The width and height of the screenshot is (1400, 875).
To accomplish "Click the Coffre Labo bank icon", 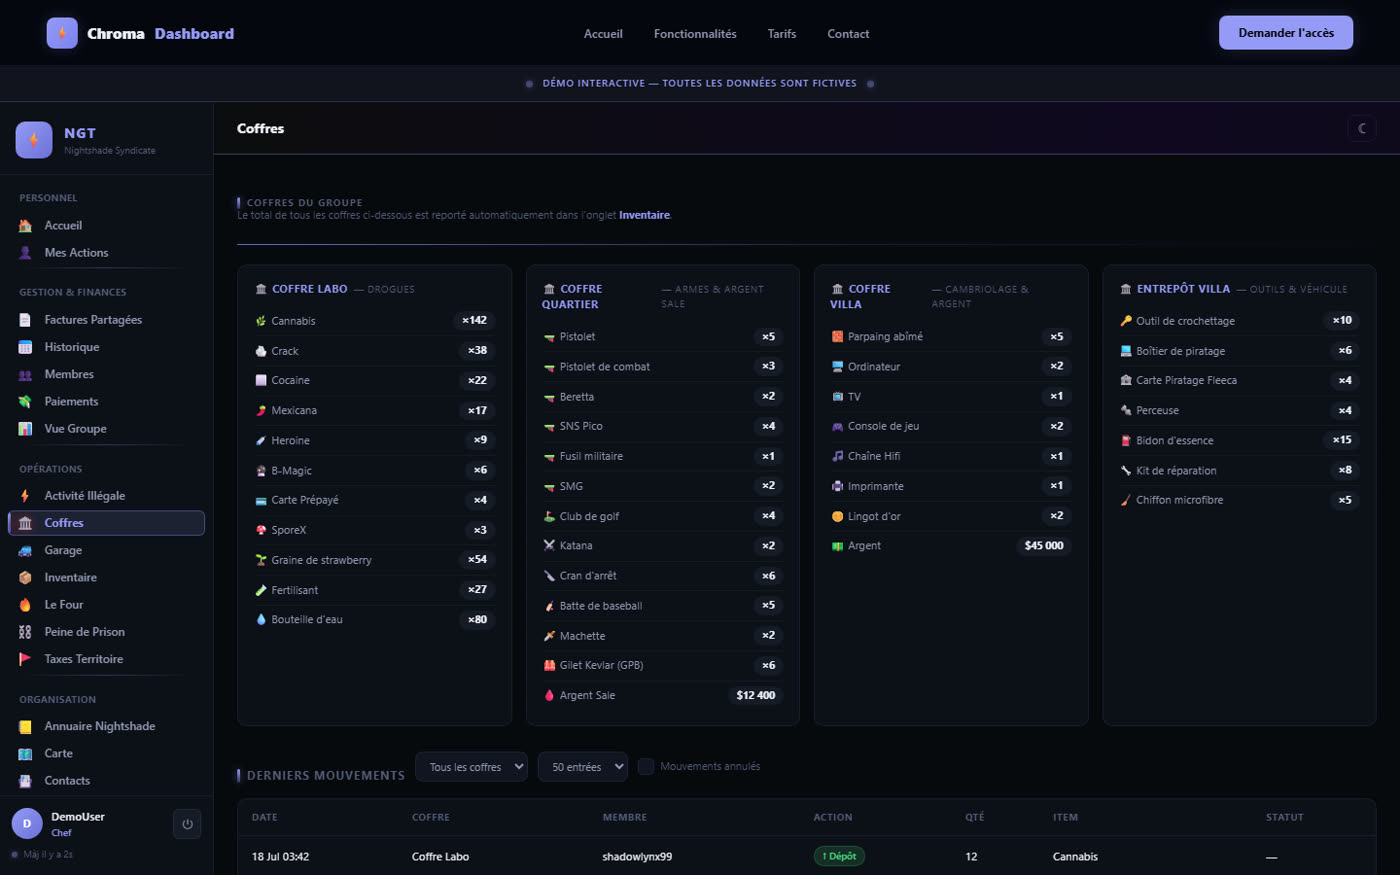I will click(x=261, y=289).
